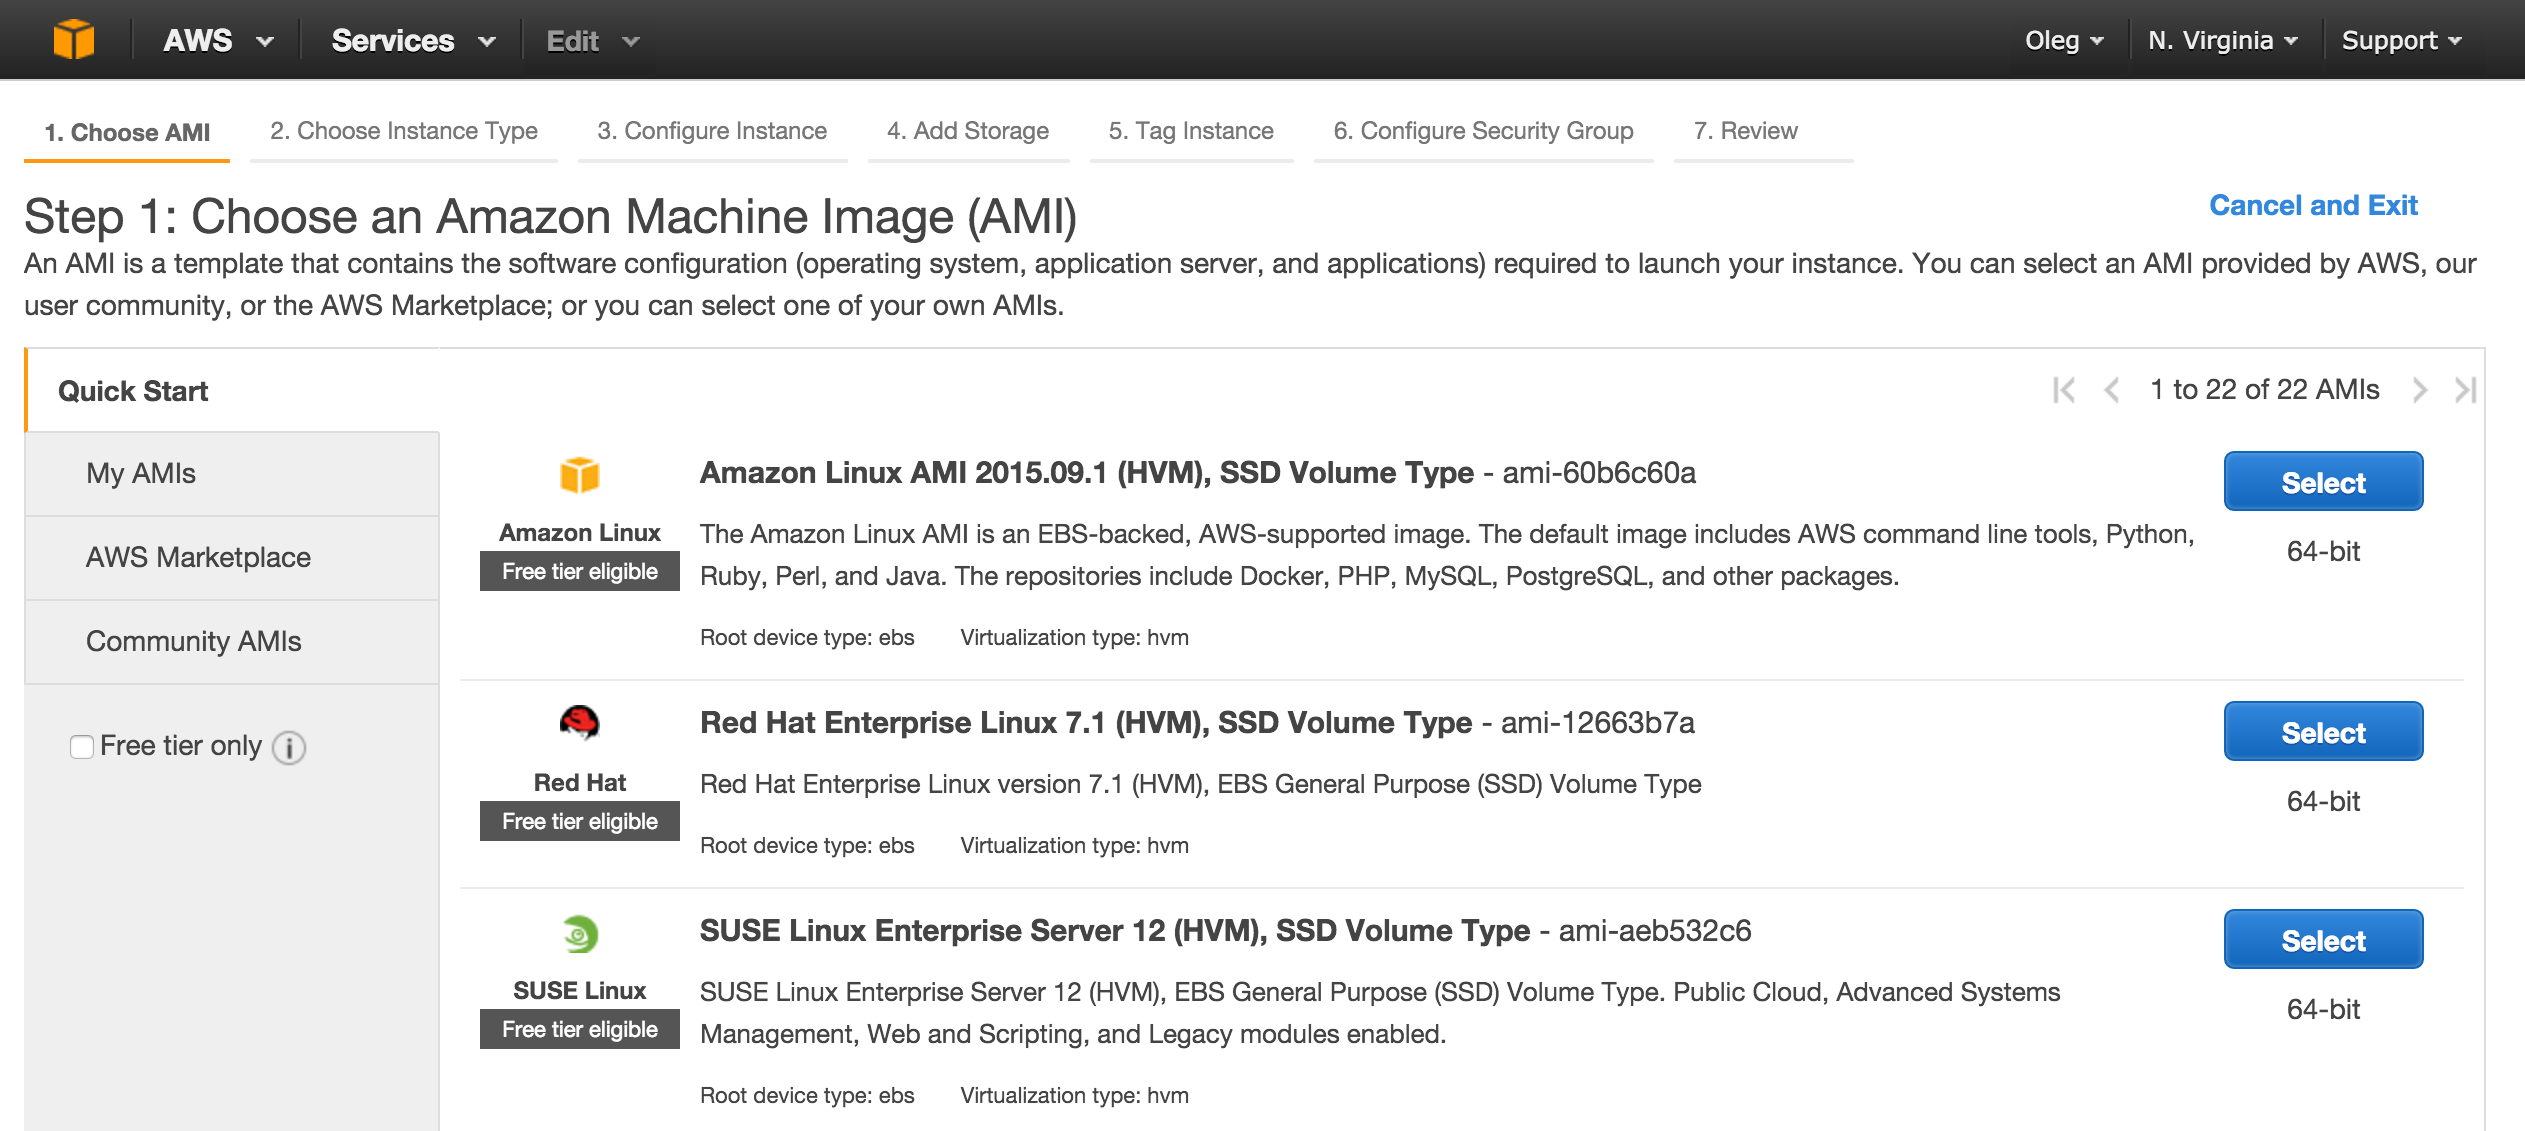Image resolution: width=2525 pixels, height=1131 pixels.
Task: Enable the Free tier only checkbox
Action: [x=82, y=747]
